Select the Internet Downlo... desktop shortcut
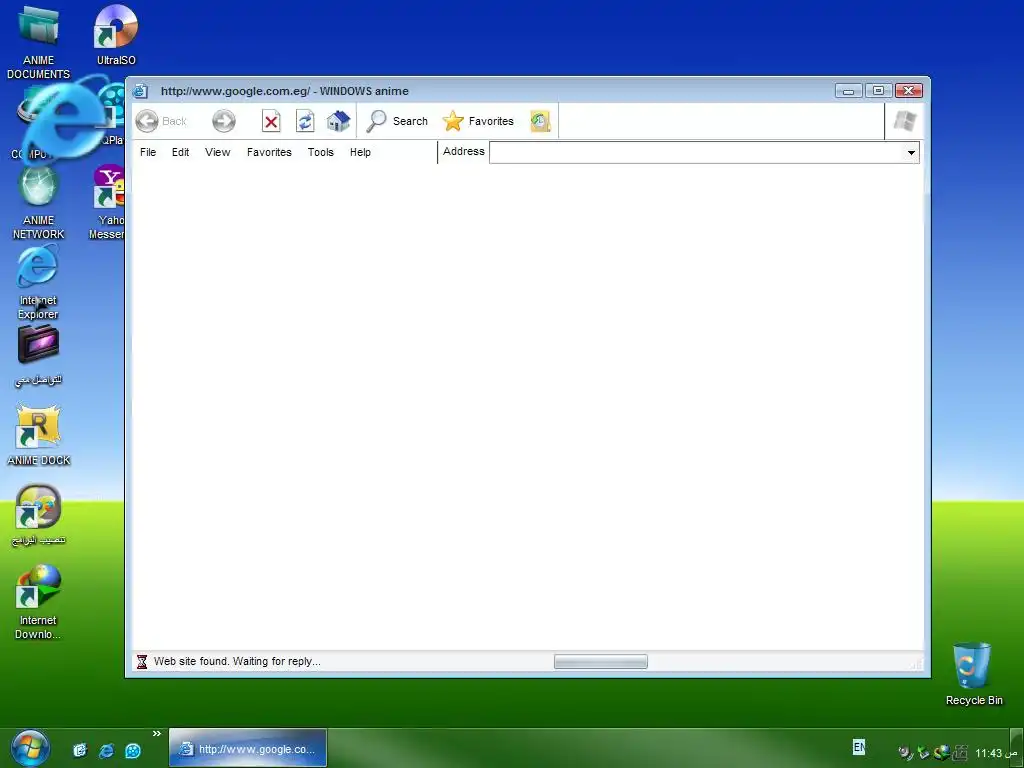Screen dimensions: 1024x768 pos(38,602)
